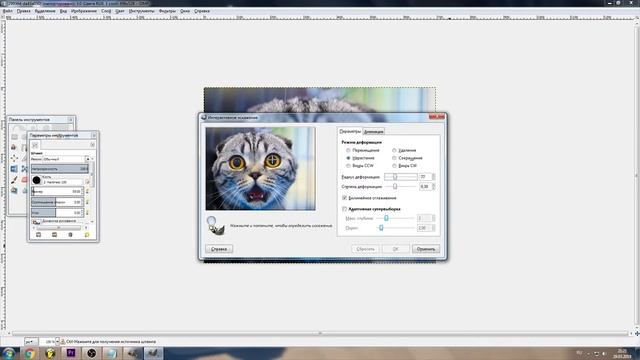Click the deform amount spinner arrows
This screenshot has width=640, height=360.
(x=433, y=186)
